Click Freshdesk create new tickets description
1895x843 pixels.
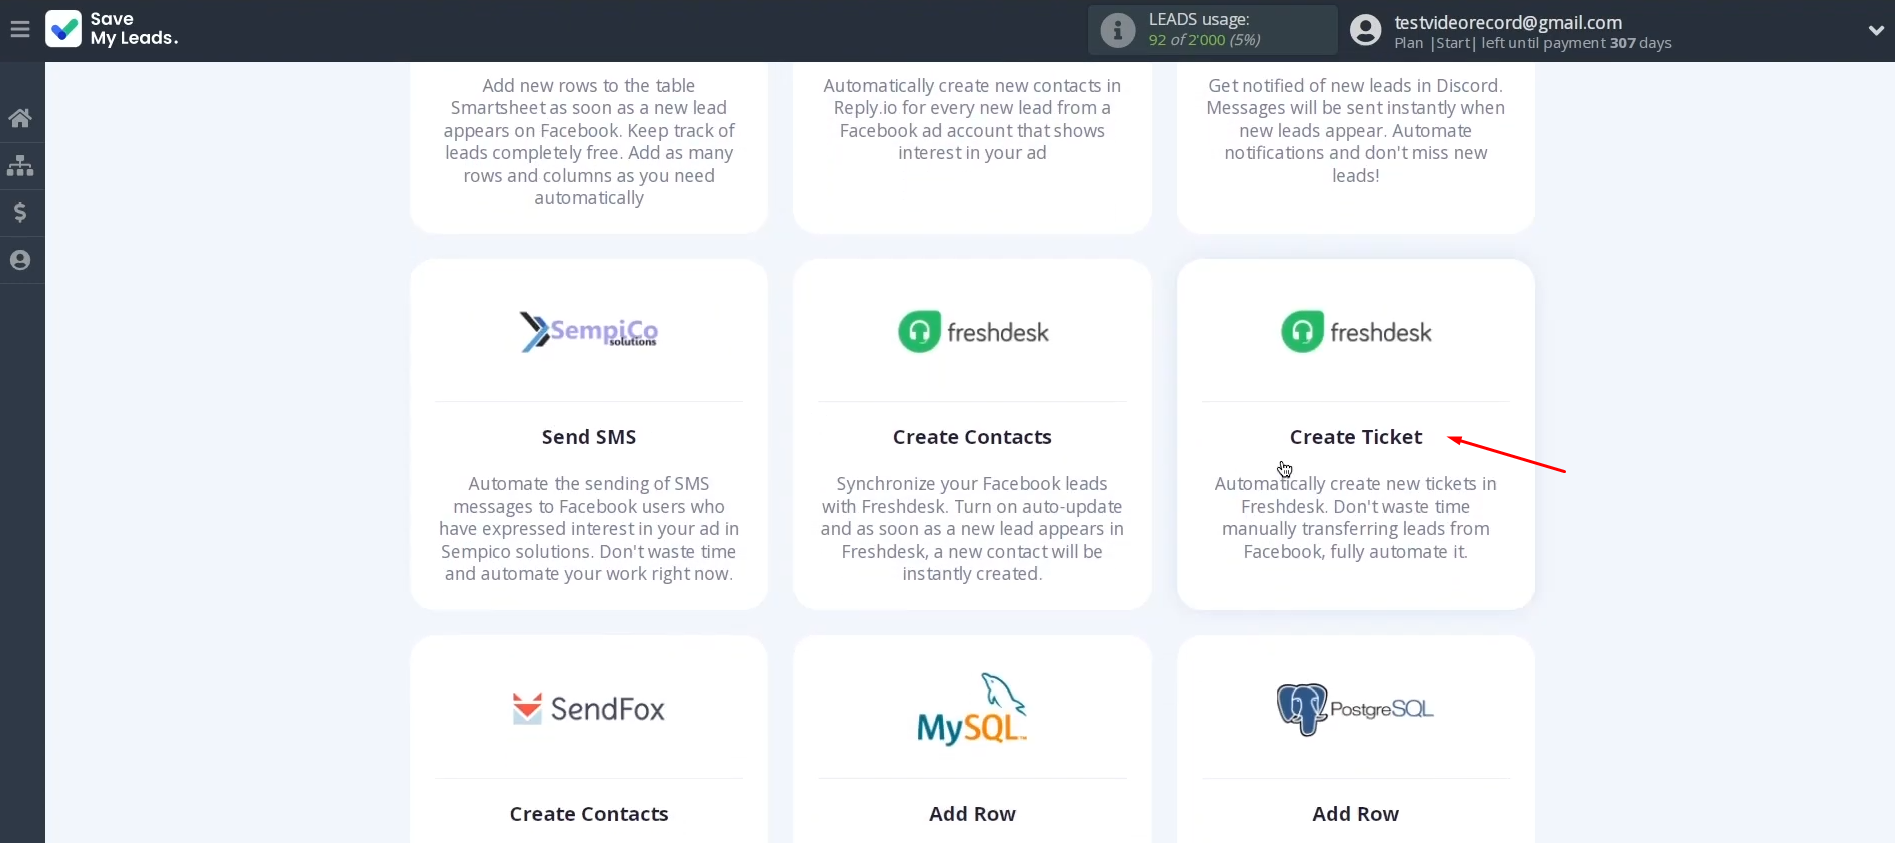pyautogui.click(x=1356, y=518)
